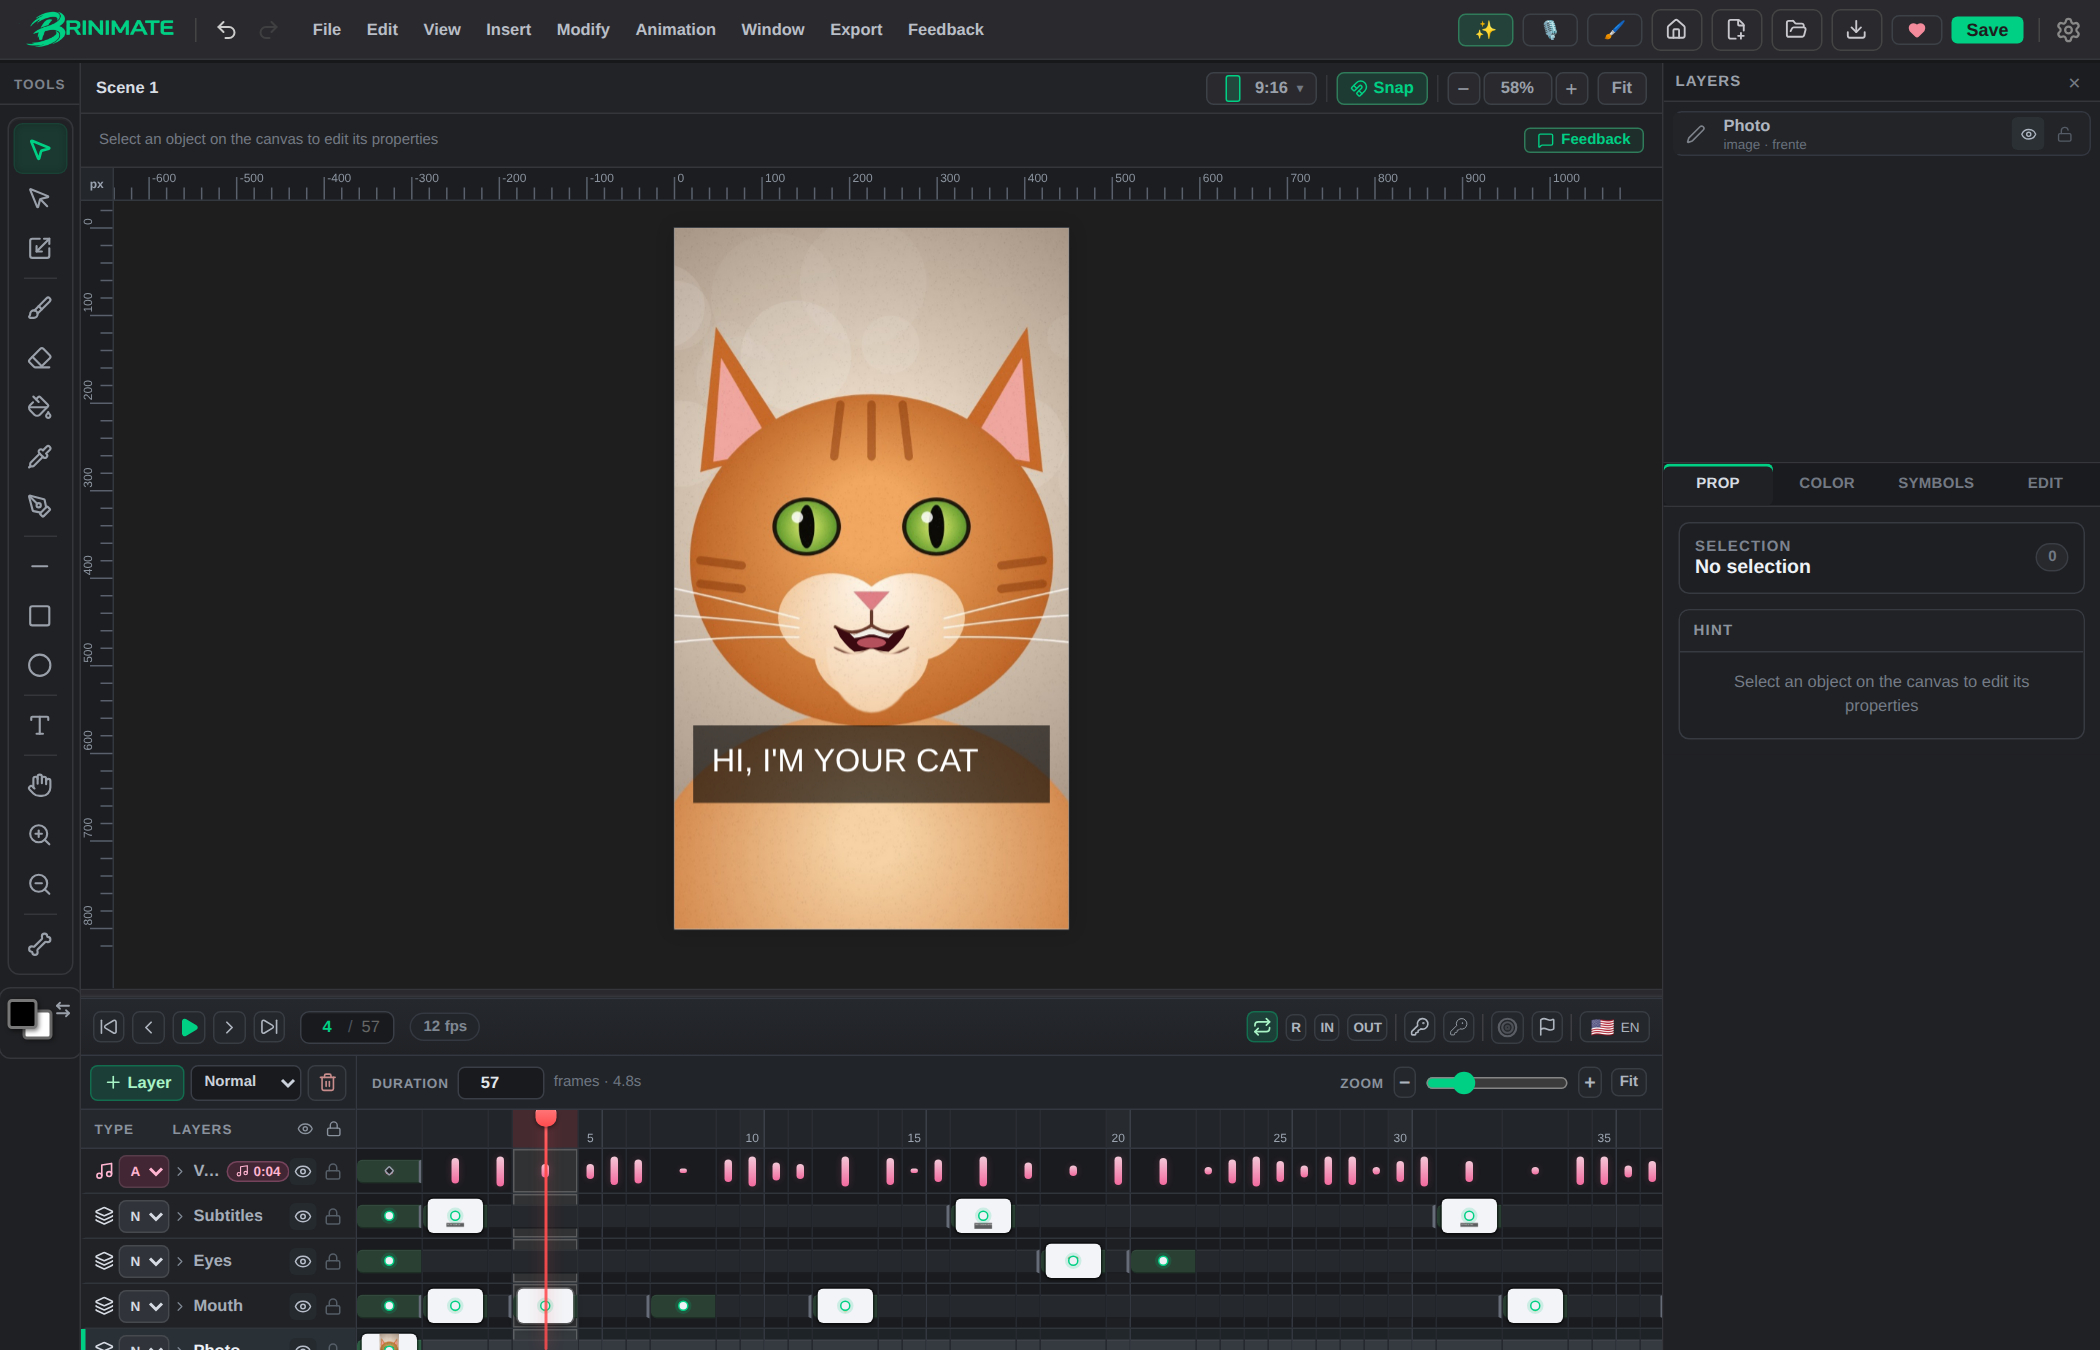This screenshot has height=1350, width=2100.
Task: Expand the Subtitles layer
Action: pos(180,1216)
